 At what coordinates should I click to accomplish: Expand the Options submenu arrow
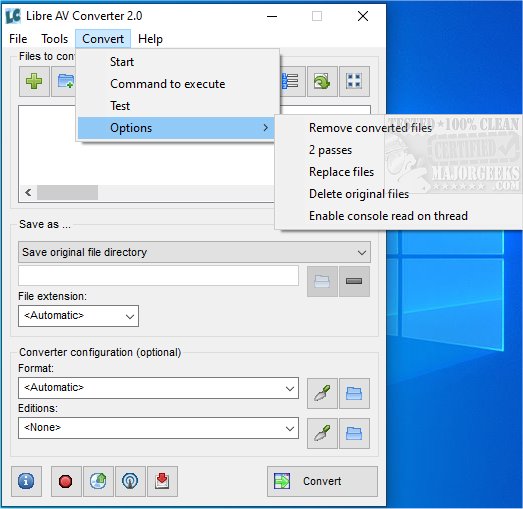(x=265, y=128)
